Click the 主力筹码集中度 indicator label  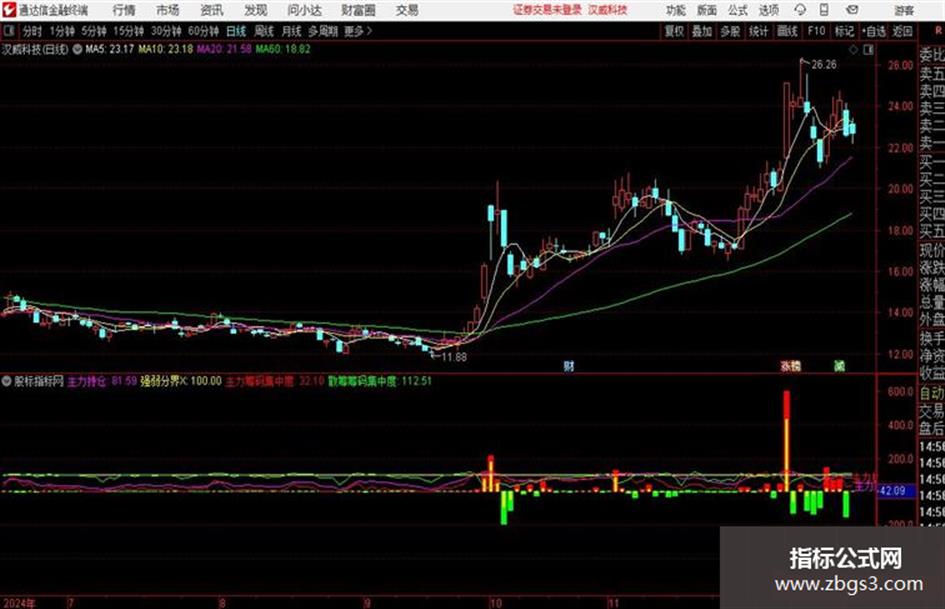point(260,381)
